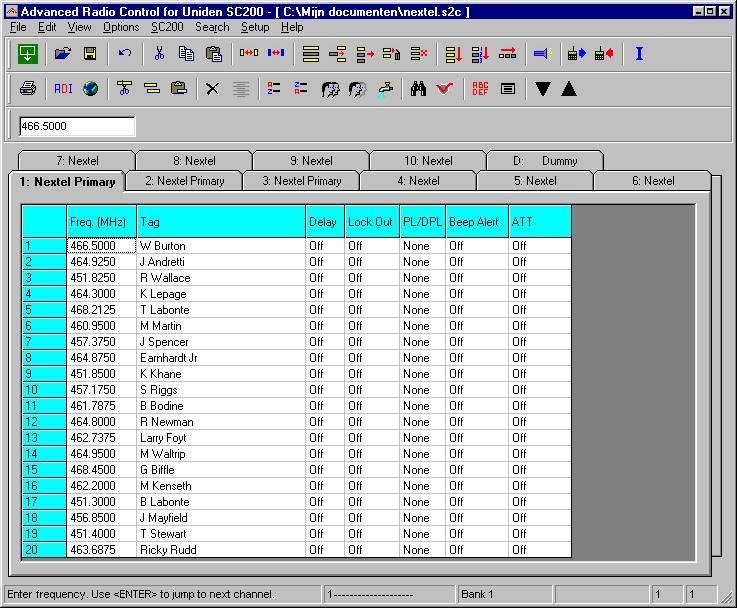Click the Lock Out cell in M Martin row
This screenshot has height=608, width=737.
click(x=372, y=326)
